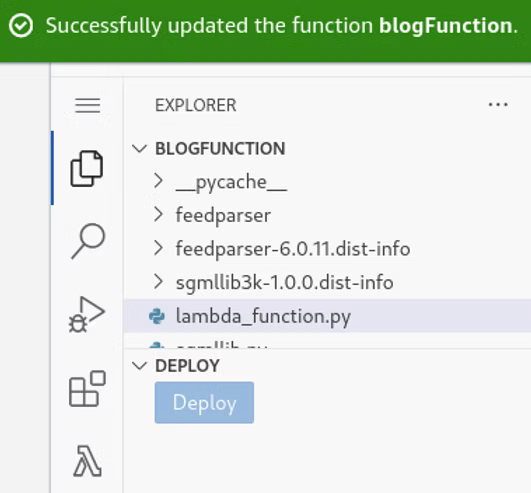The width and height of the screenshot is (531, 493).
Task: Open Explorer more actions ellipsis
Action: 498,105
